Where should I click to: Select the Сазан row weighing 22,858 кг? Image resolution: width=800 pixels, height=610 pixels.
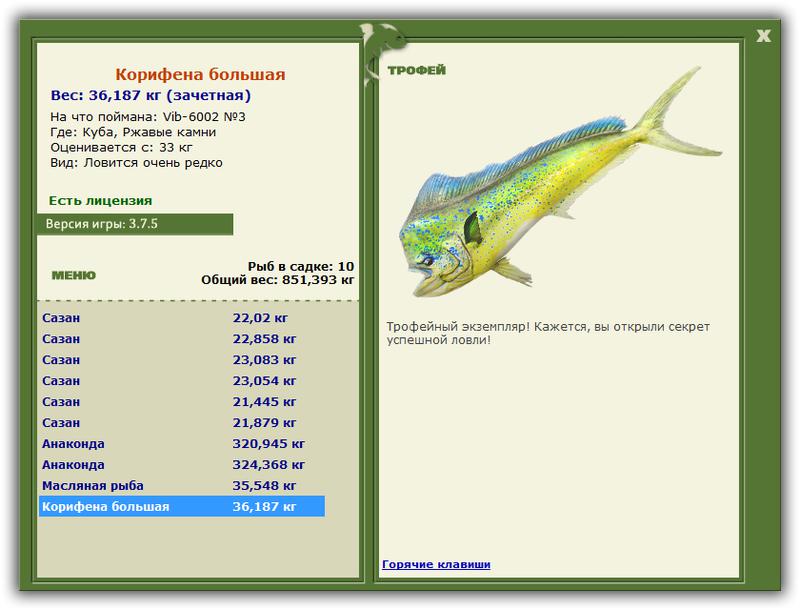pyautogui.click(x=182, y=339)
